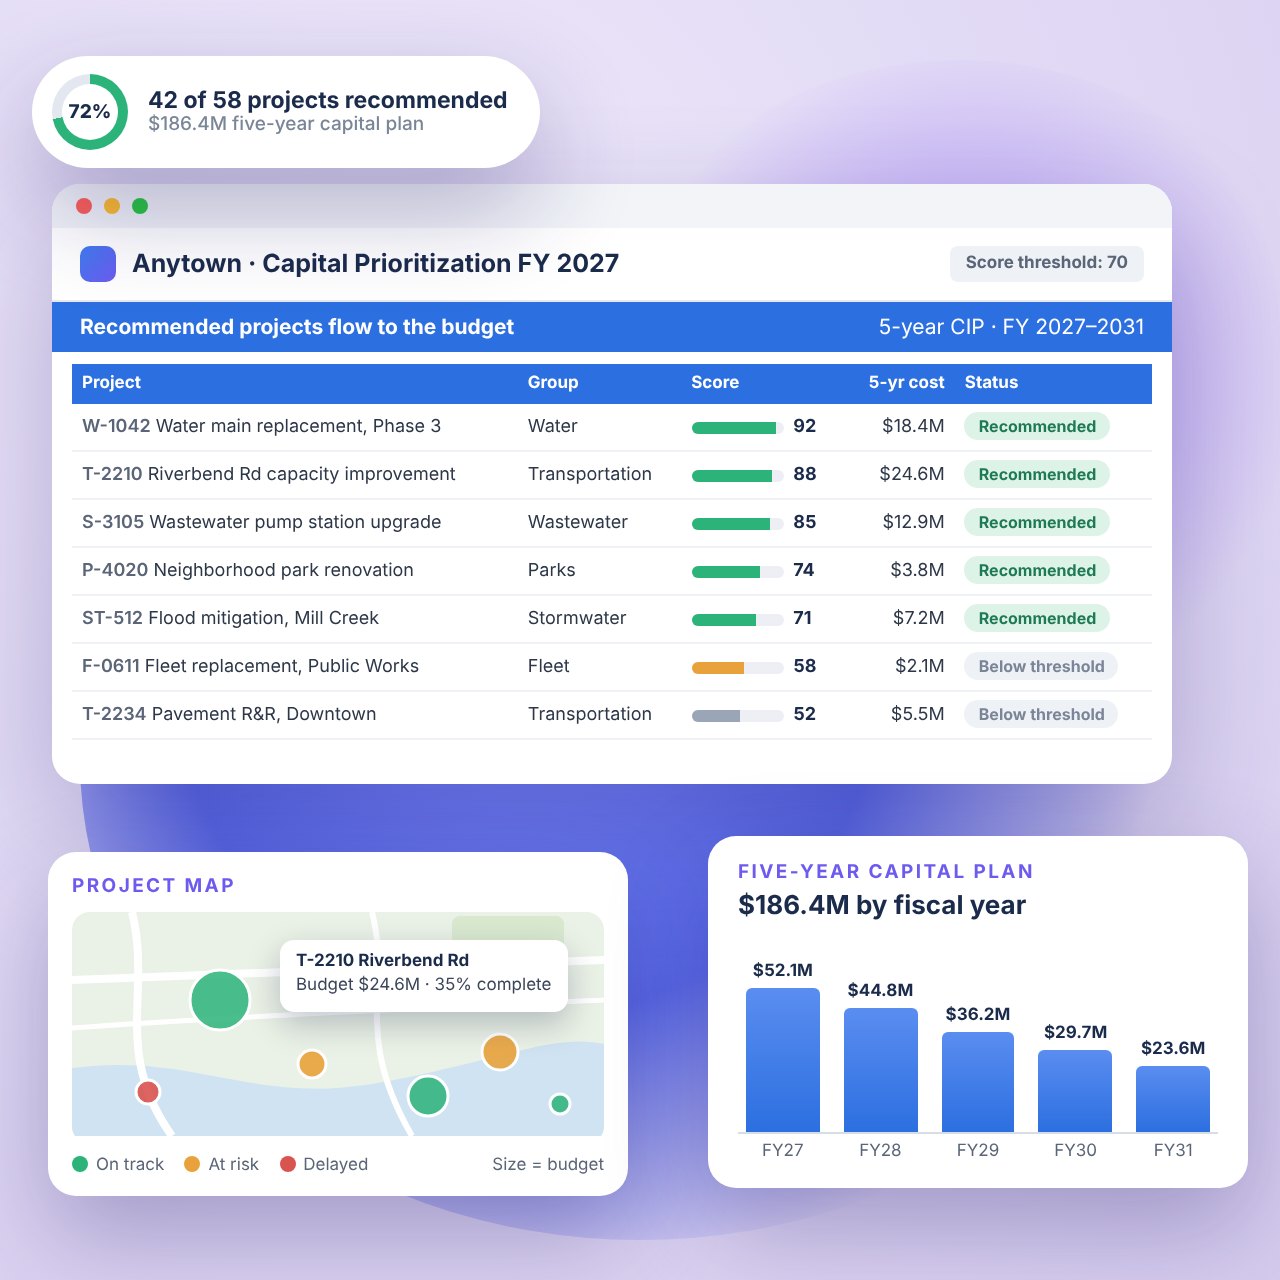
Task: Click Recommended status for W-1042 Water main
Action: pos(1037,427)
